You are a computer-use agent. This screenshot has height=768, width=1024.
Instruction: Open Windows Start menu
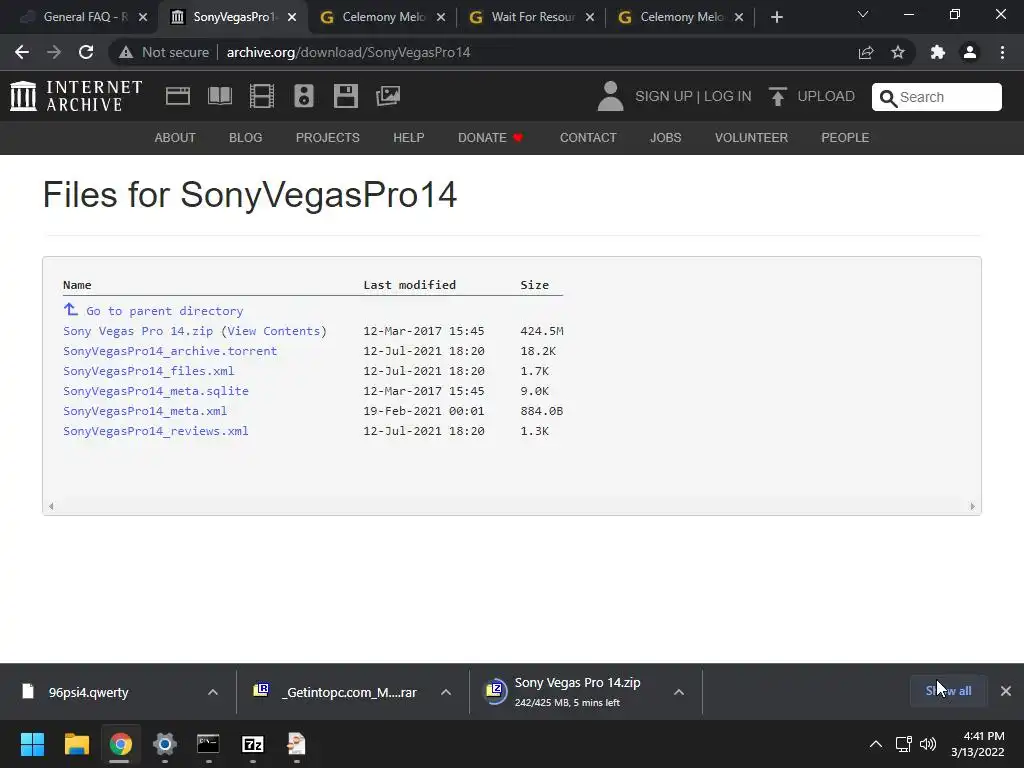[x=32, y=744]
